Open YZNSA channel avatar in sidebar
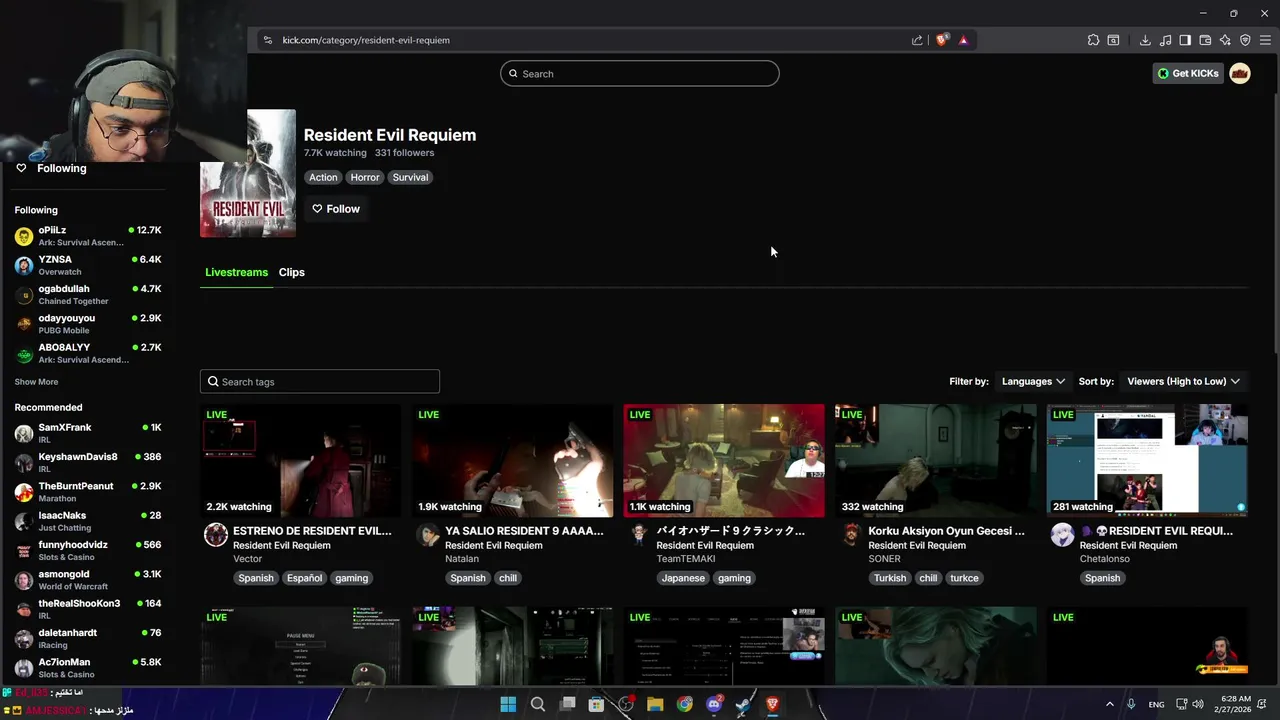This screenshot has height=720, width=1280. 24,265
